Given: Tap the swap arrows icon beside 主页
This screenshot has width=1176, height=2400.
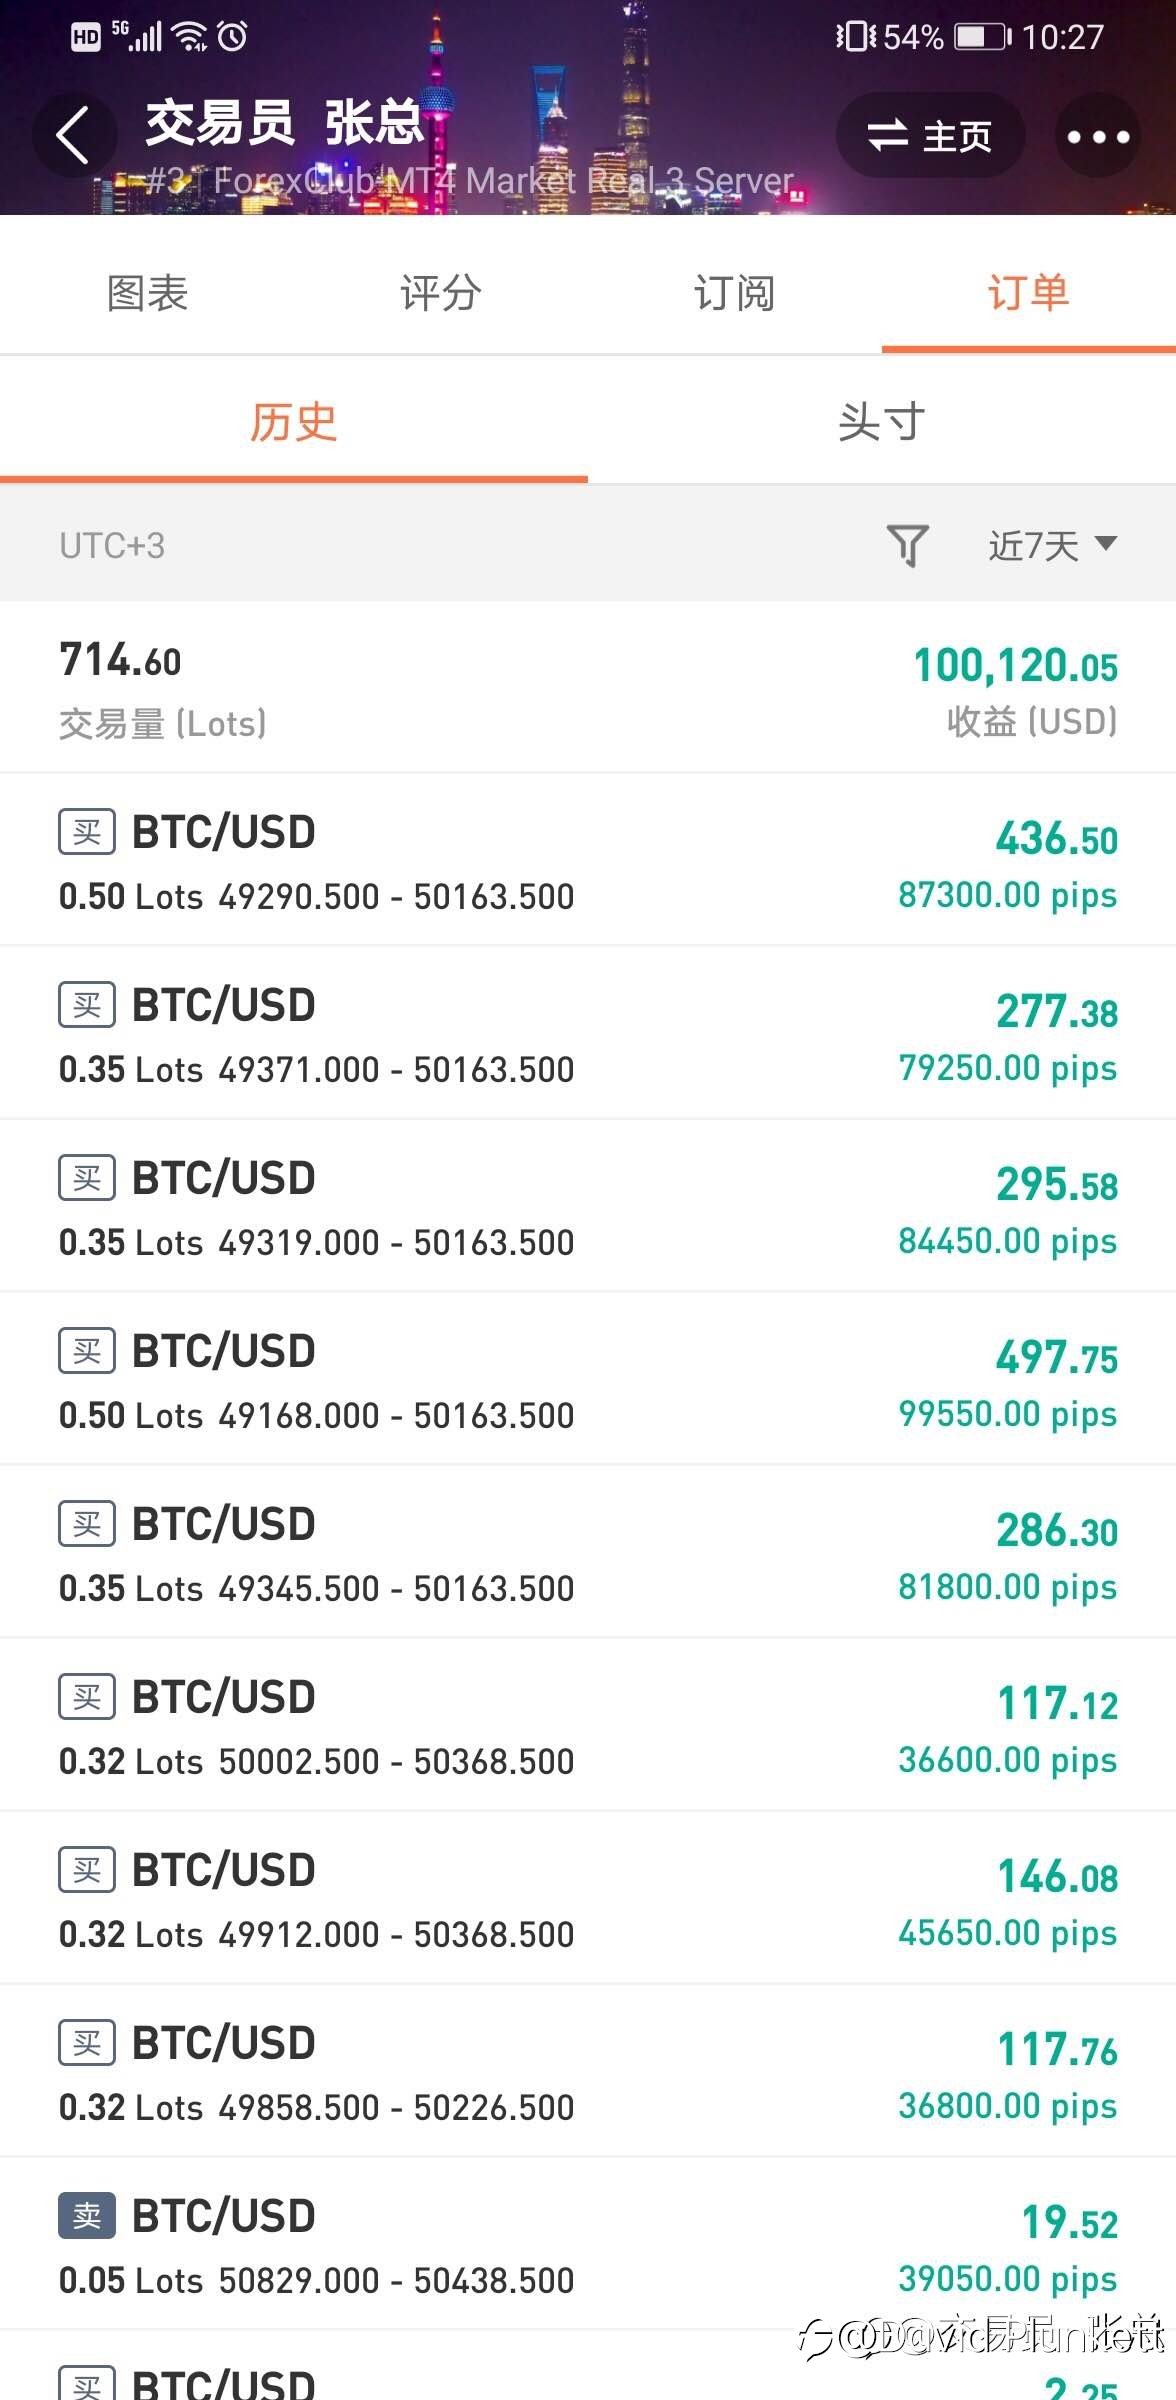Looking at the screenshot, I should pyautogui.click(x=888, y=136).
